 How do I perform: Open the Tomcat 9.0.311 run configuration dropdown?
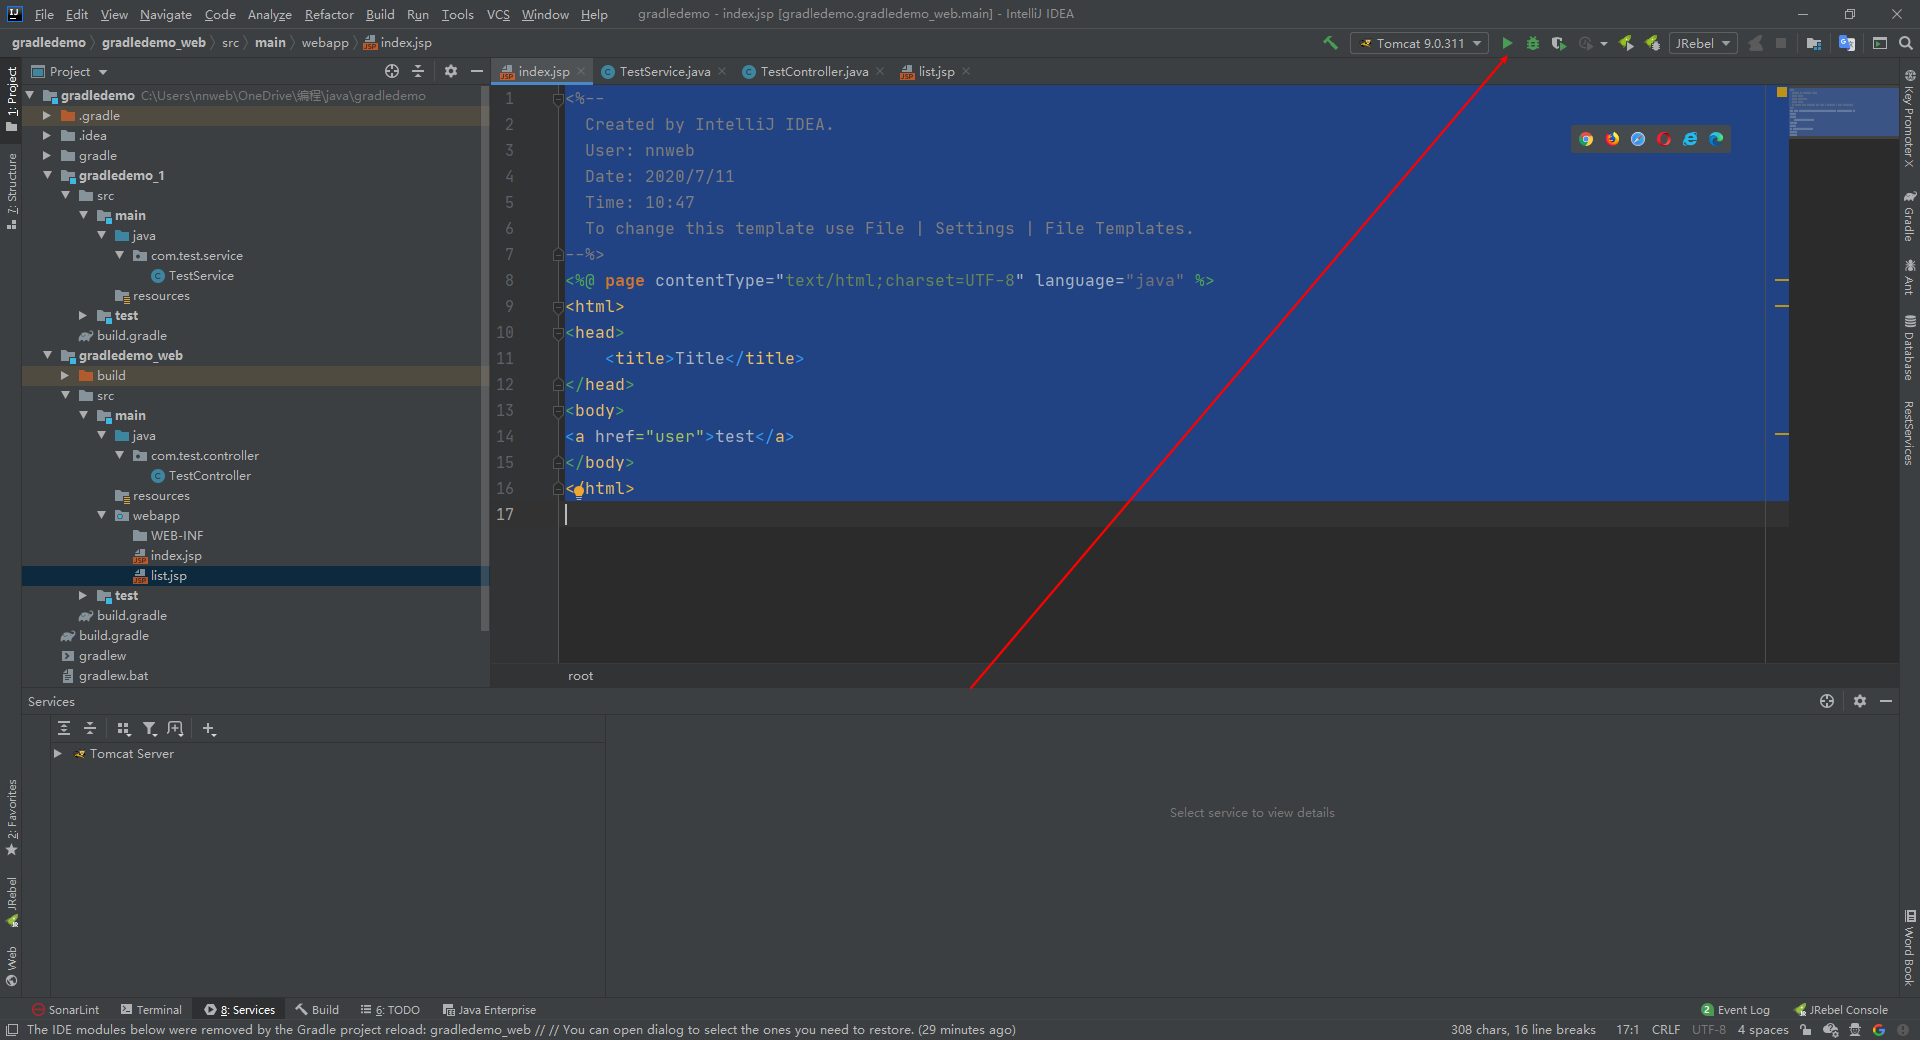[1419, 43]
